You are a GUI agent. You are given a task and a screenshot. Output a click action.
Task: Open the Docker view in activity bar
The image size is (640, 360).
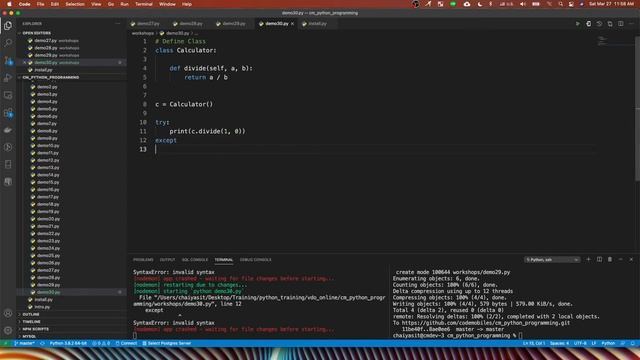click(x=8, y=130)
